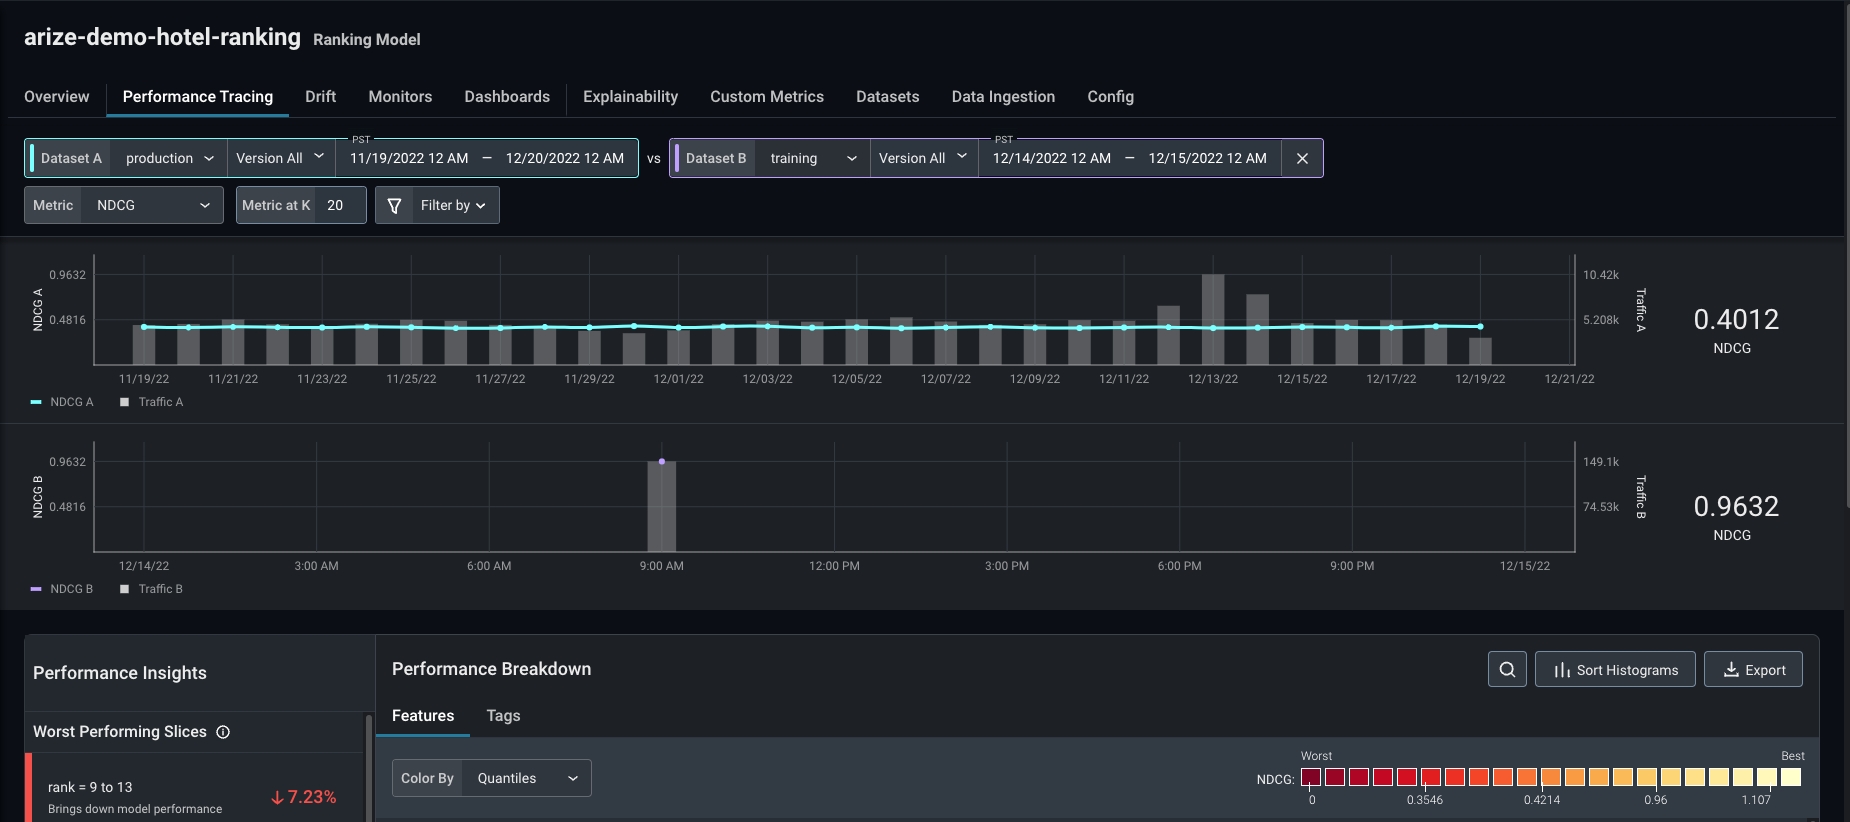Open Dataset A production dropdown
The width and height of the screenshot is (1850, 822).
[169, 158]
